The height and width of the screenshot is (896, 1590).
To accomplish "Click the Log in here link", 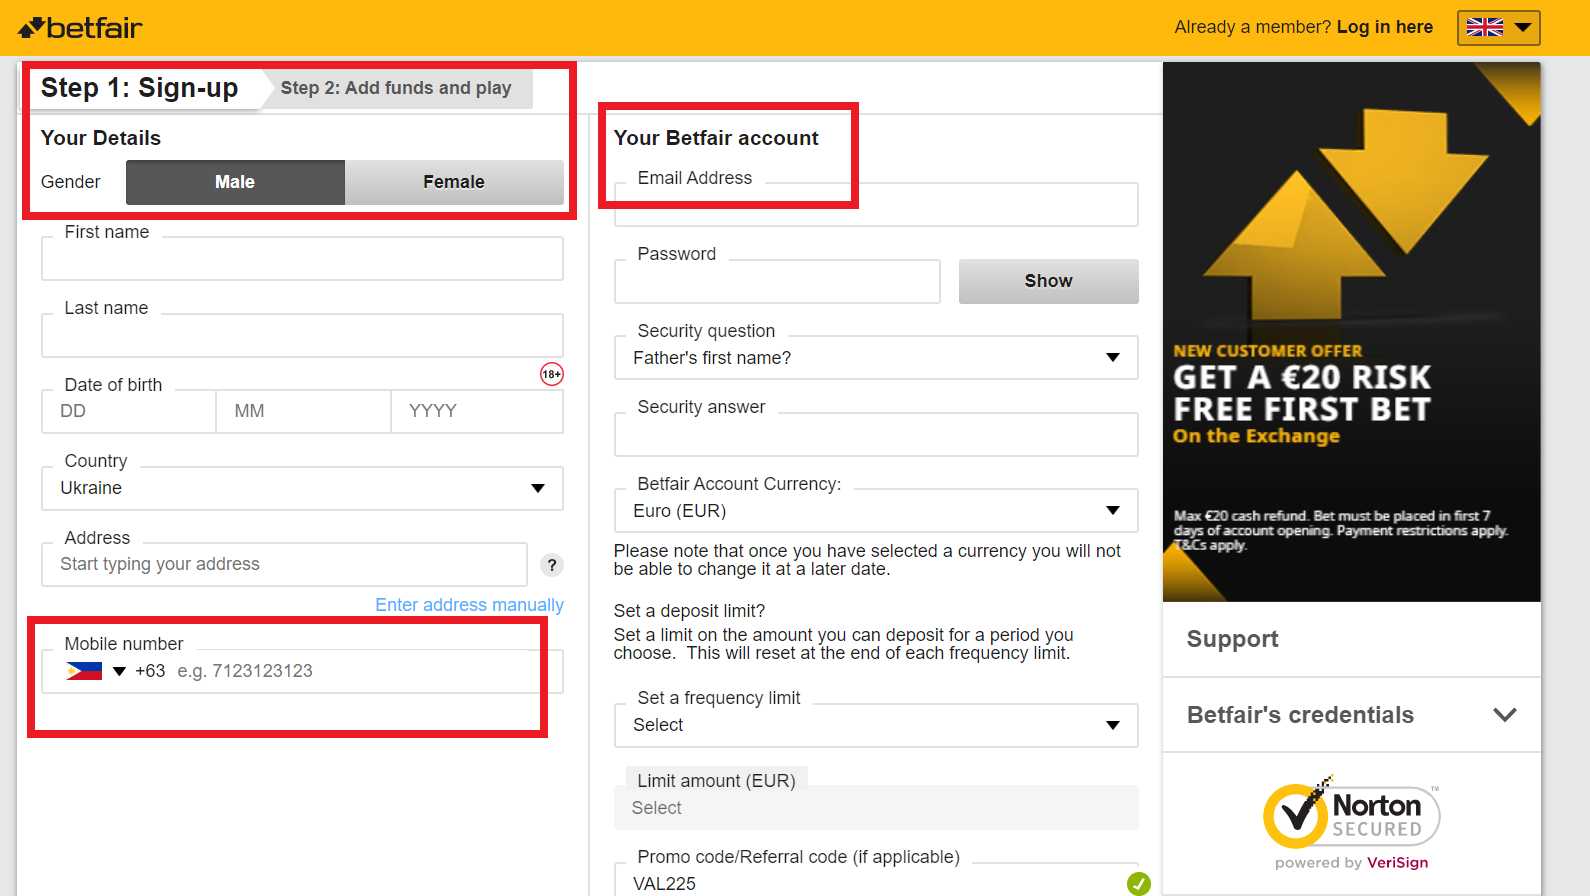I will click(1384, 27).
